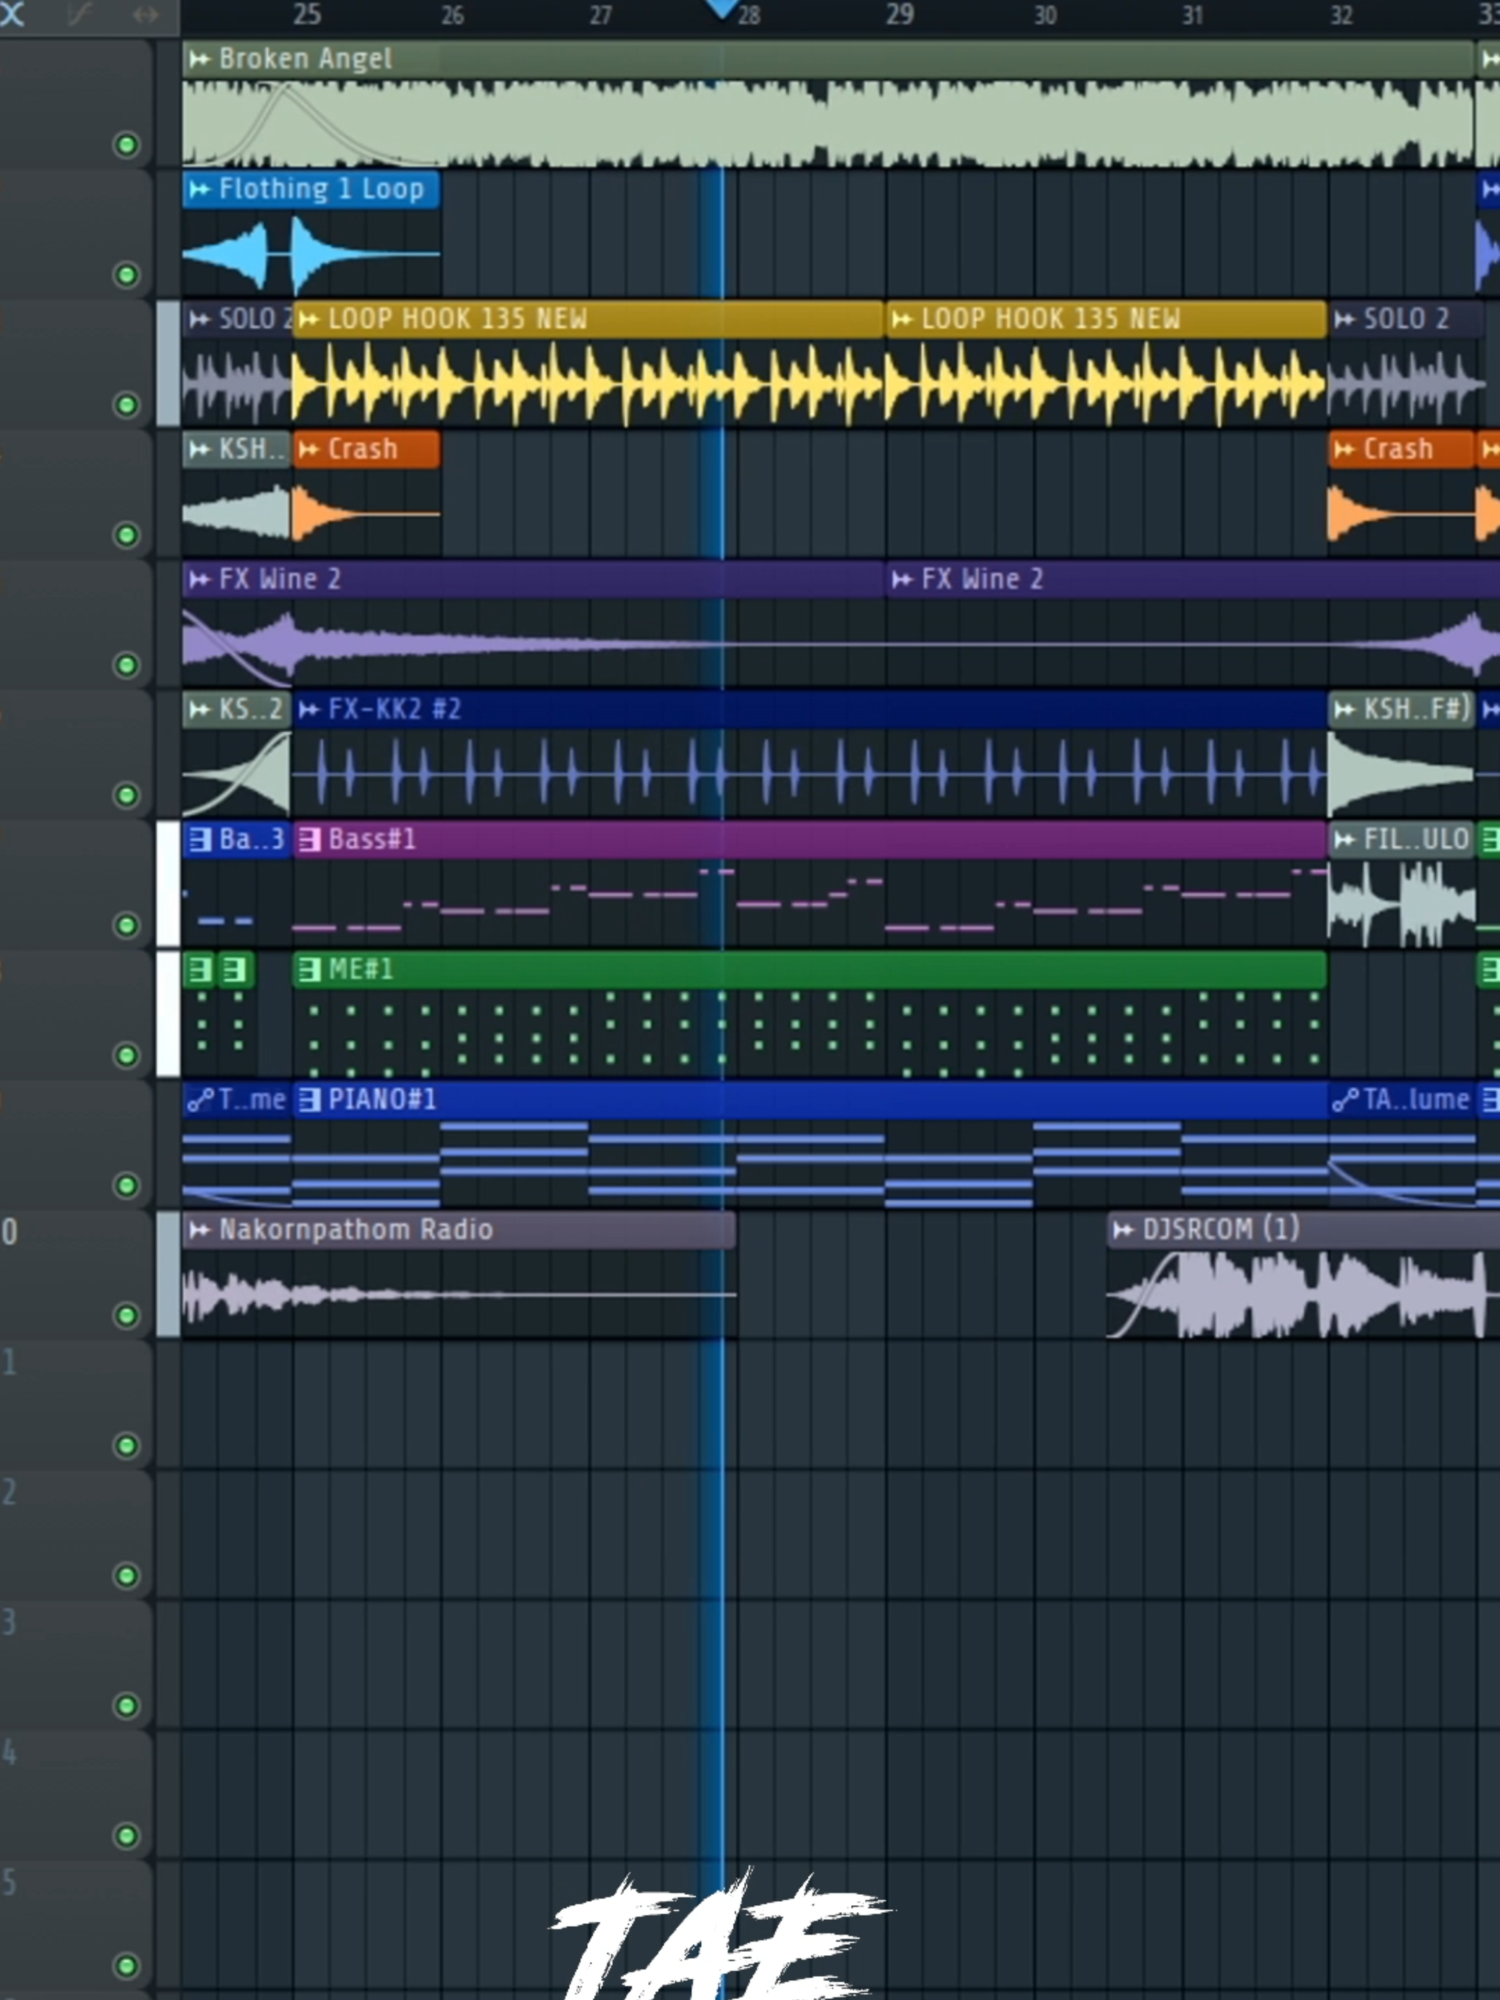Click the first LOOP HOOK 135 NEW yellow waveform

(x=588, y=383)
